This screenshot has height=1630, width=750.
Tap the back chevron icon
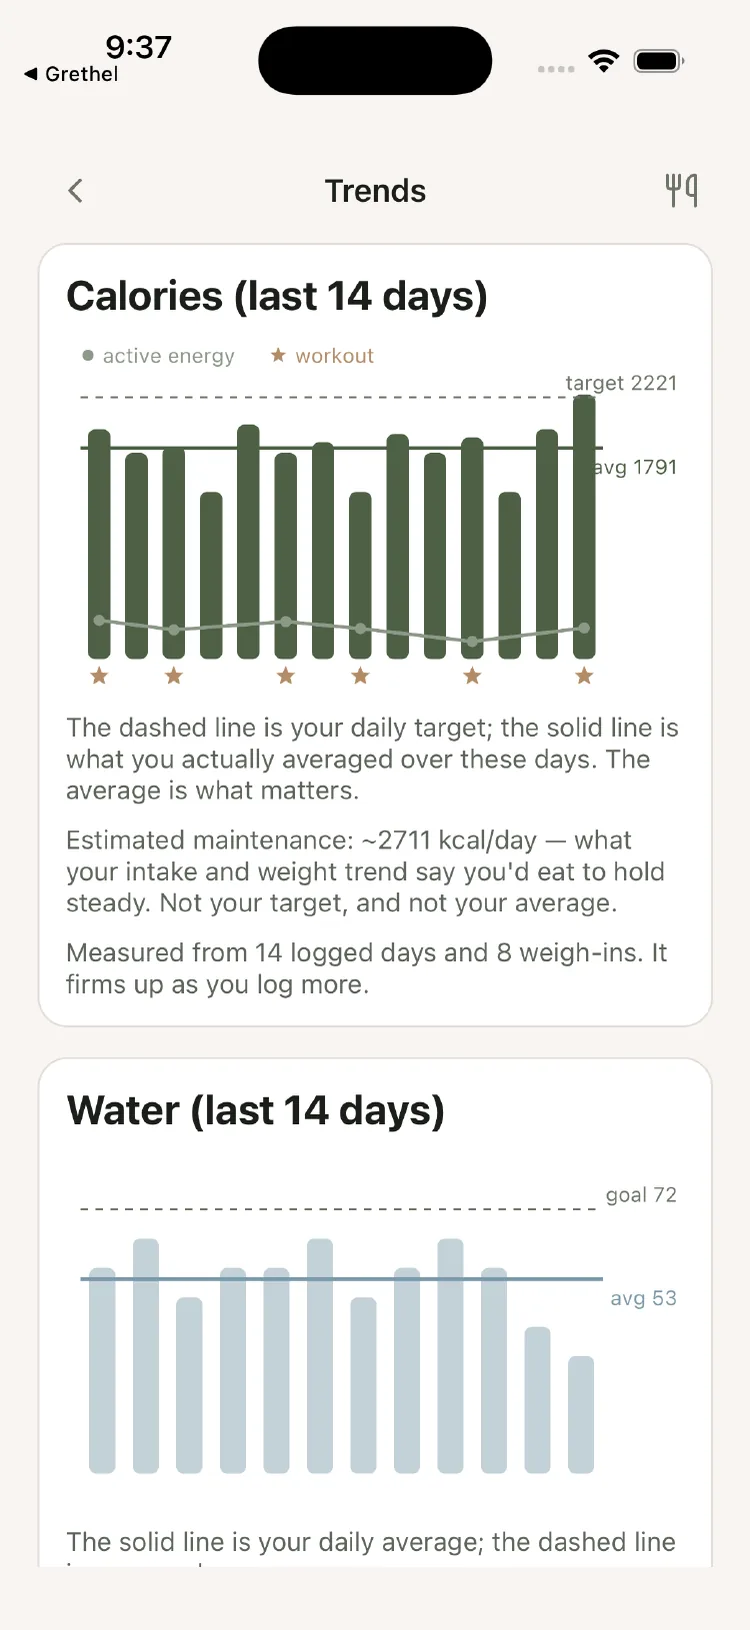click(x=75, y=191)
